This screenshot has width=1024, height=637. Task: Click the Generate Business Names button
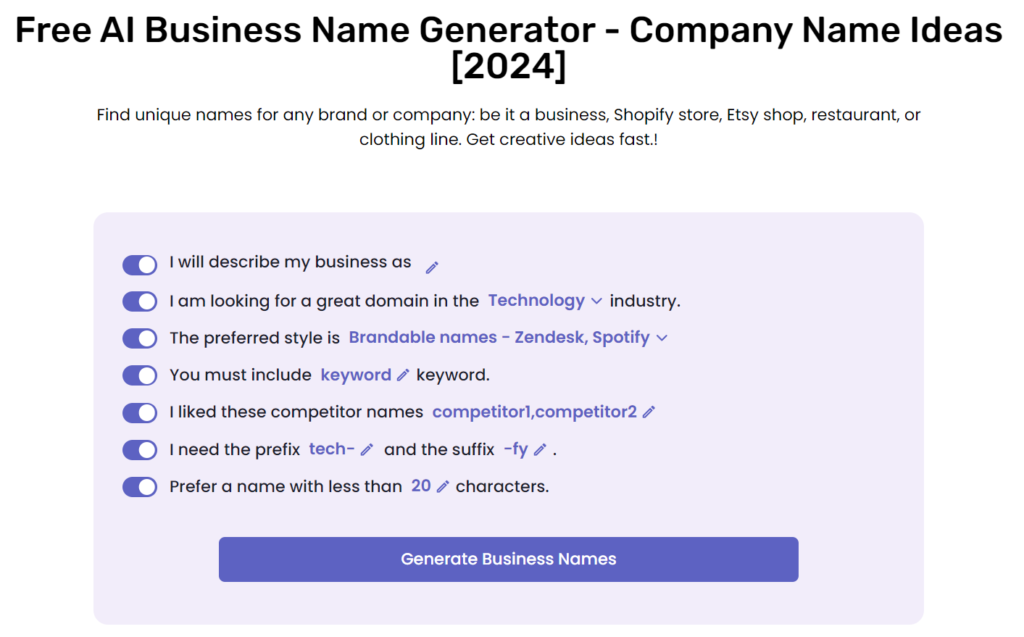click(x=508, y=559)
